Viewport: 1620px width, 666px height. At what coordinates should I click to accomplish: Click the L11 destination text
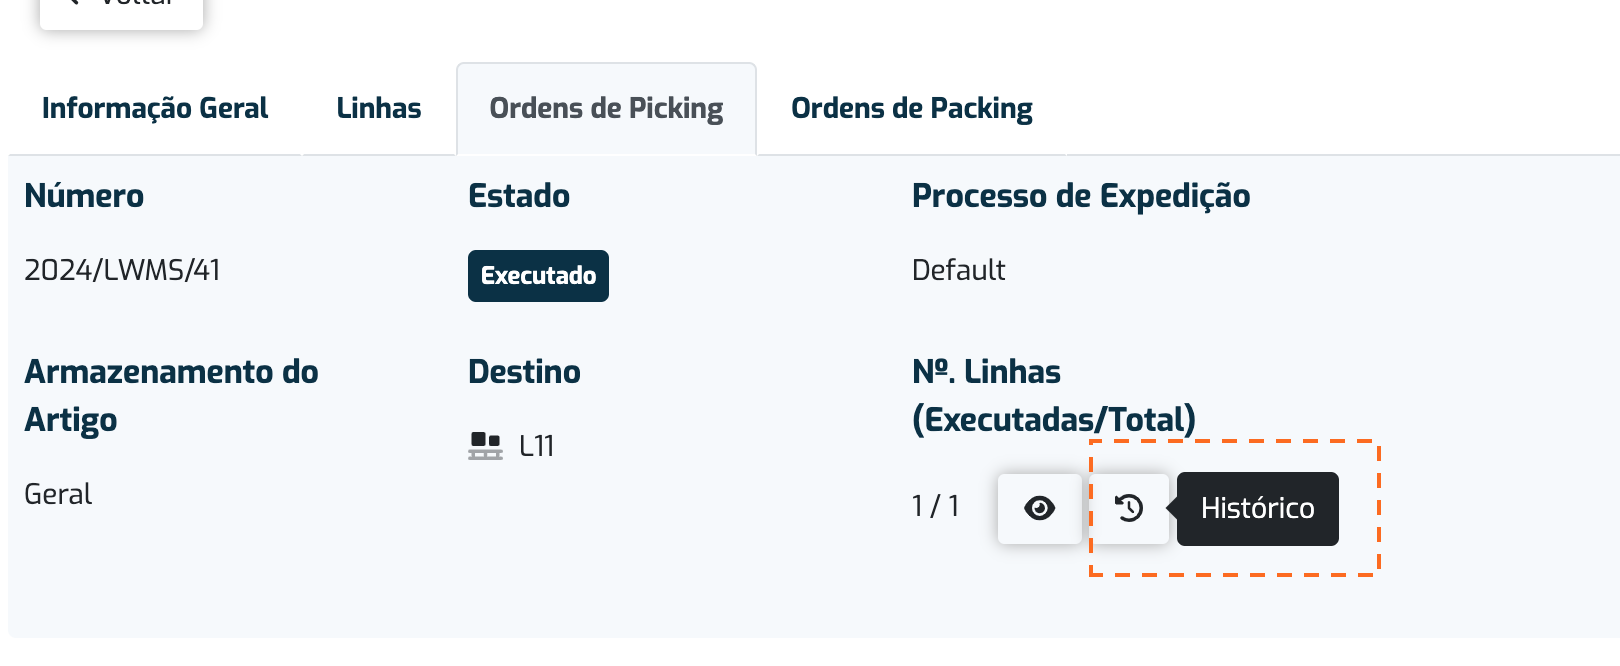click(537, 446)
